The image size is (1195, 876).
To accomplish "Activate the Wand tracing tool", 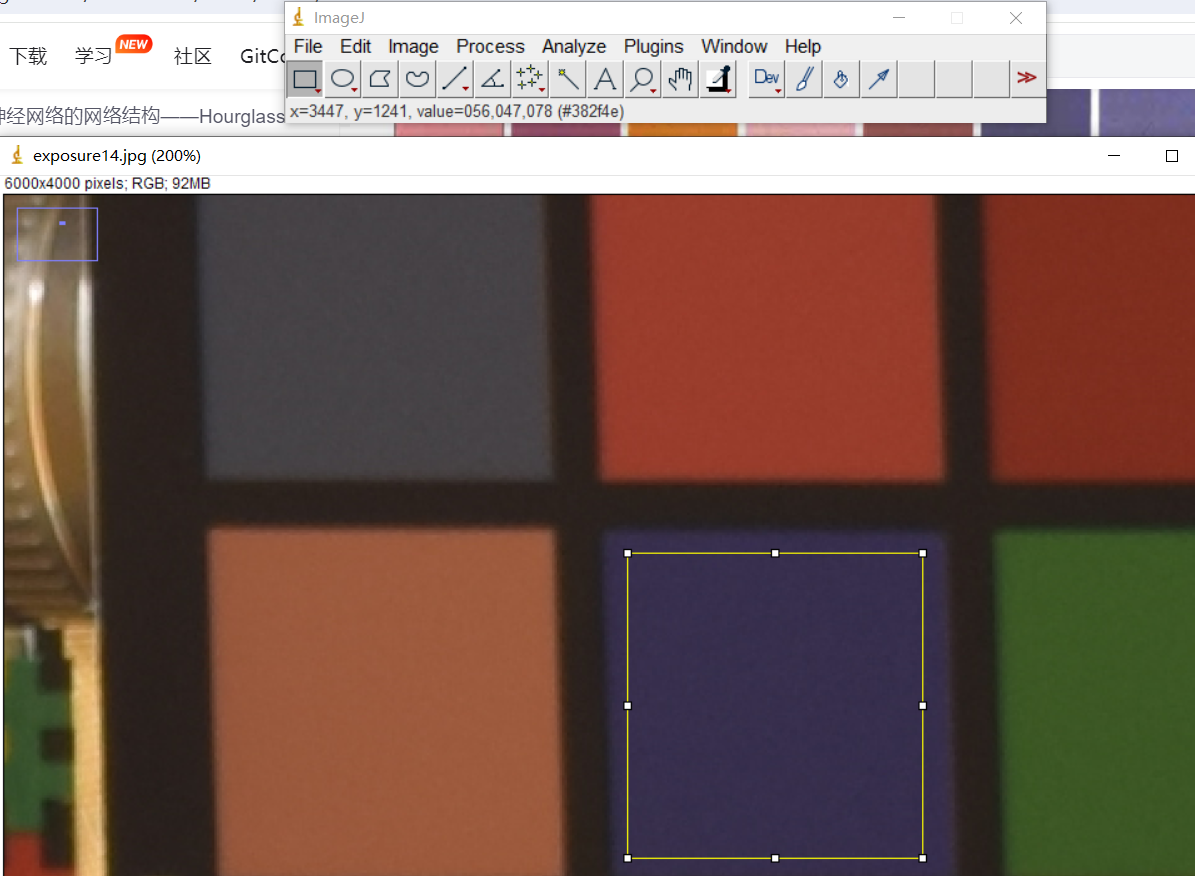I will pos(568,79).
